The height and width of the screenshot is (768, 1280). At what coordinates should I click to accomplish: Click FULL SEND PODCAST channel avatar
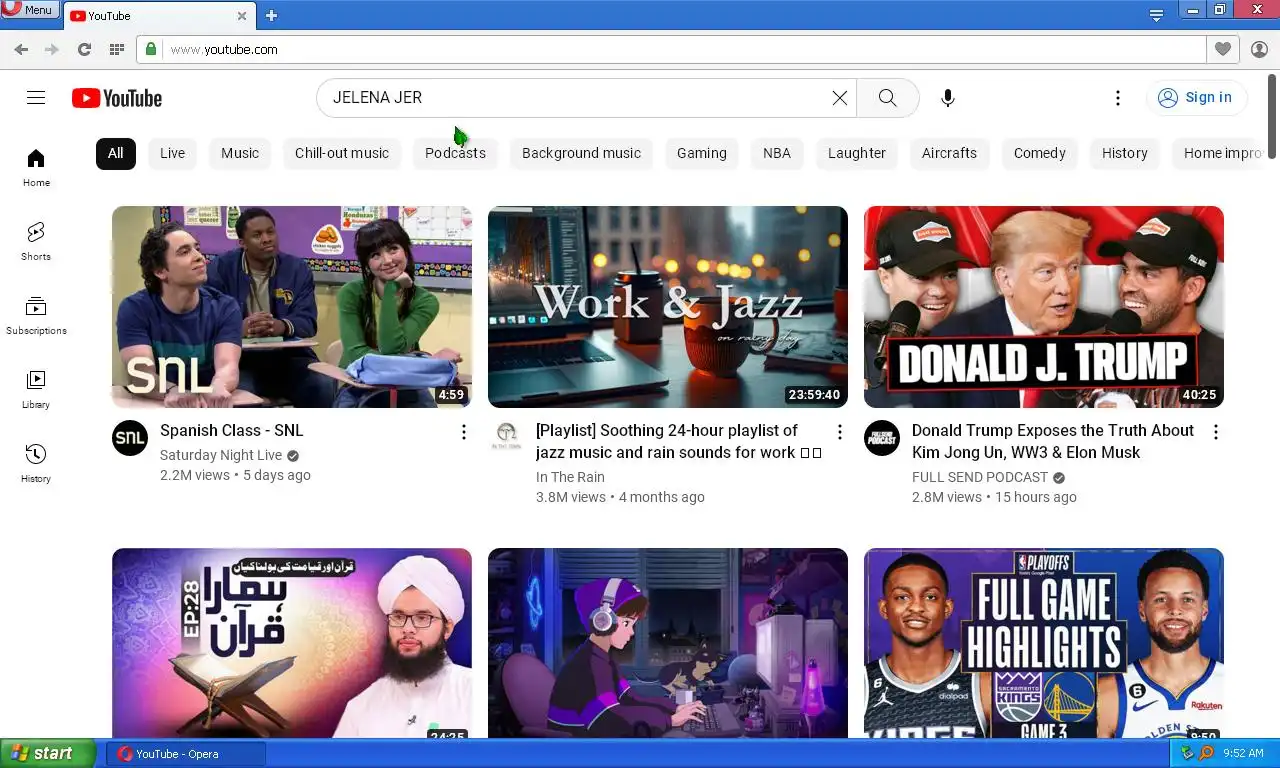click(882, 438)
